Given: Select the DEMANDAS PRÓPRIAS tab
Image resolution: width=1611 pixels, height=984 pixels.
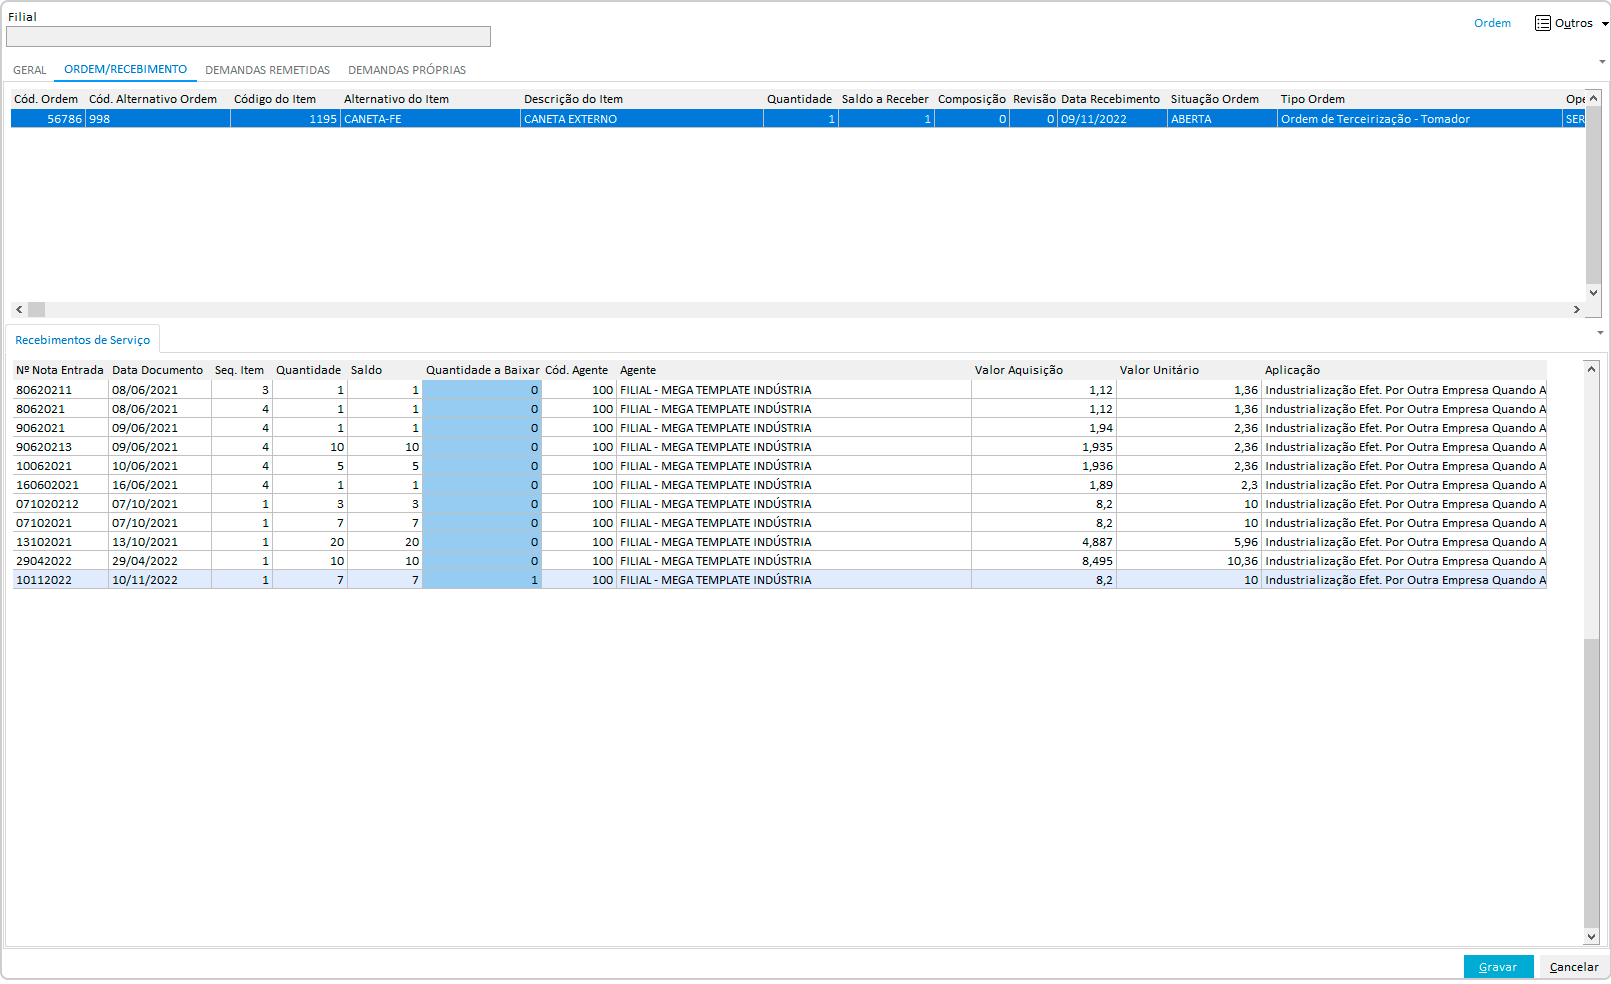Looking at the screenshot, I should tap(406, 70).
